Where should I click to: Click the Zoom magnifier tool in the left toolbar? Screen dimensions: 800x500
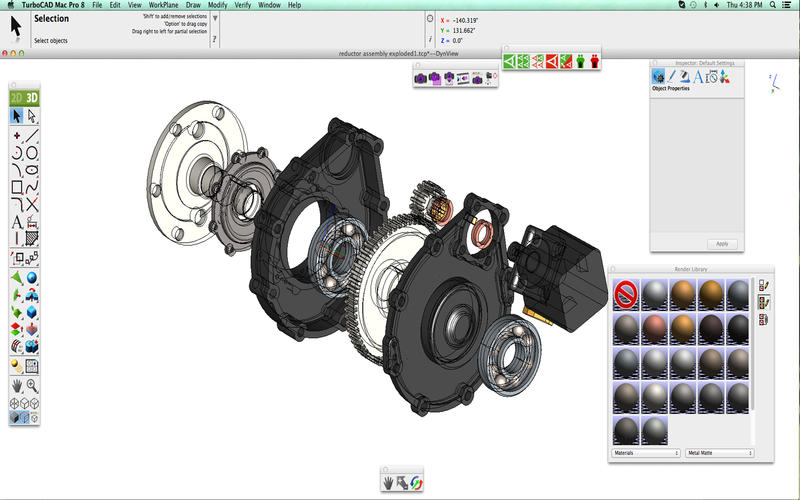(x=32, y=385)
